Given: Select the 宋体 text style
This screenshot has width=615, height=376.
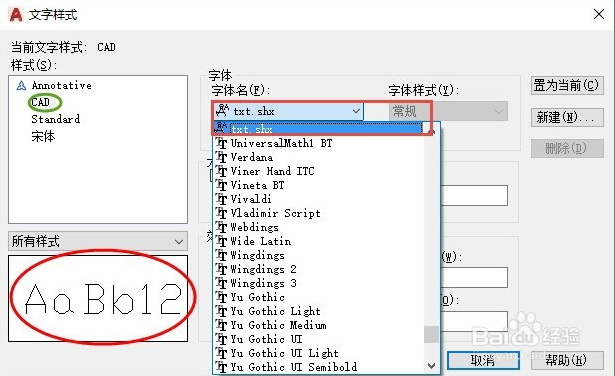Looking at the screenshot, I should (43, 136).
